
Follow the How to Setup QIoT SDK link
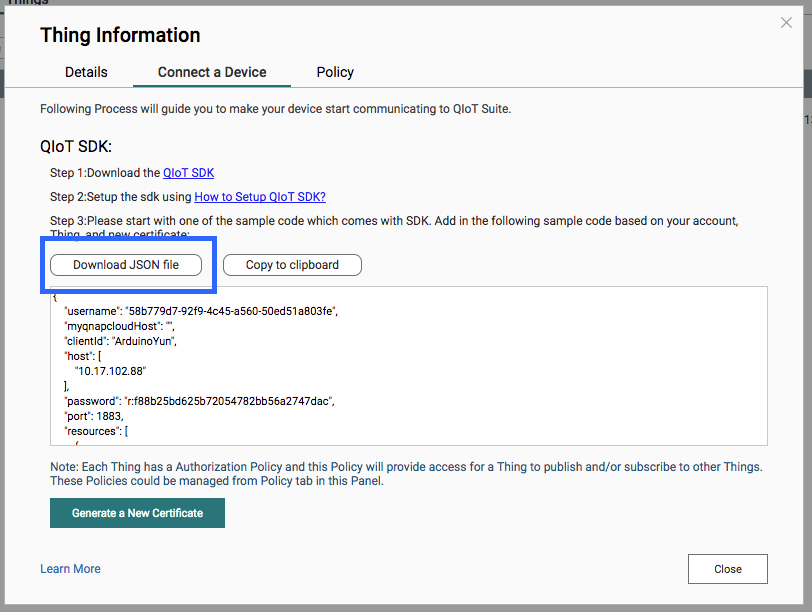pyautogui.click(x=260, y=197)
